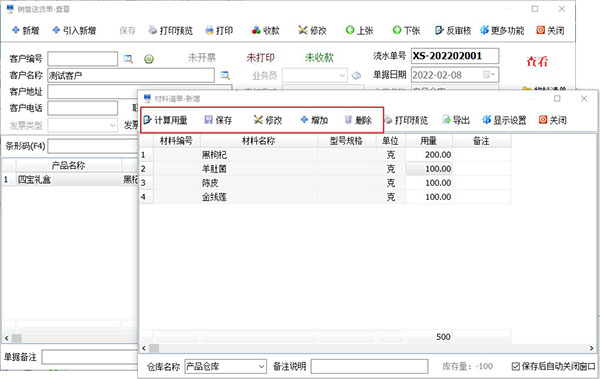Viewport: 600px width, 379px height.
Task: Click the 备注说明 input field
Action: [x=369, y=366]
